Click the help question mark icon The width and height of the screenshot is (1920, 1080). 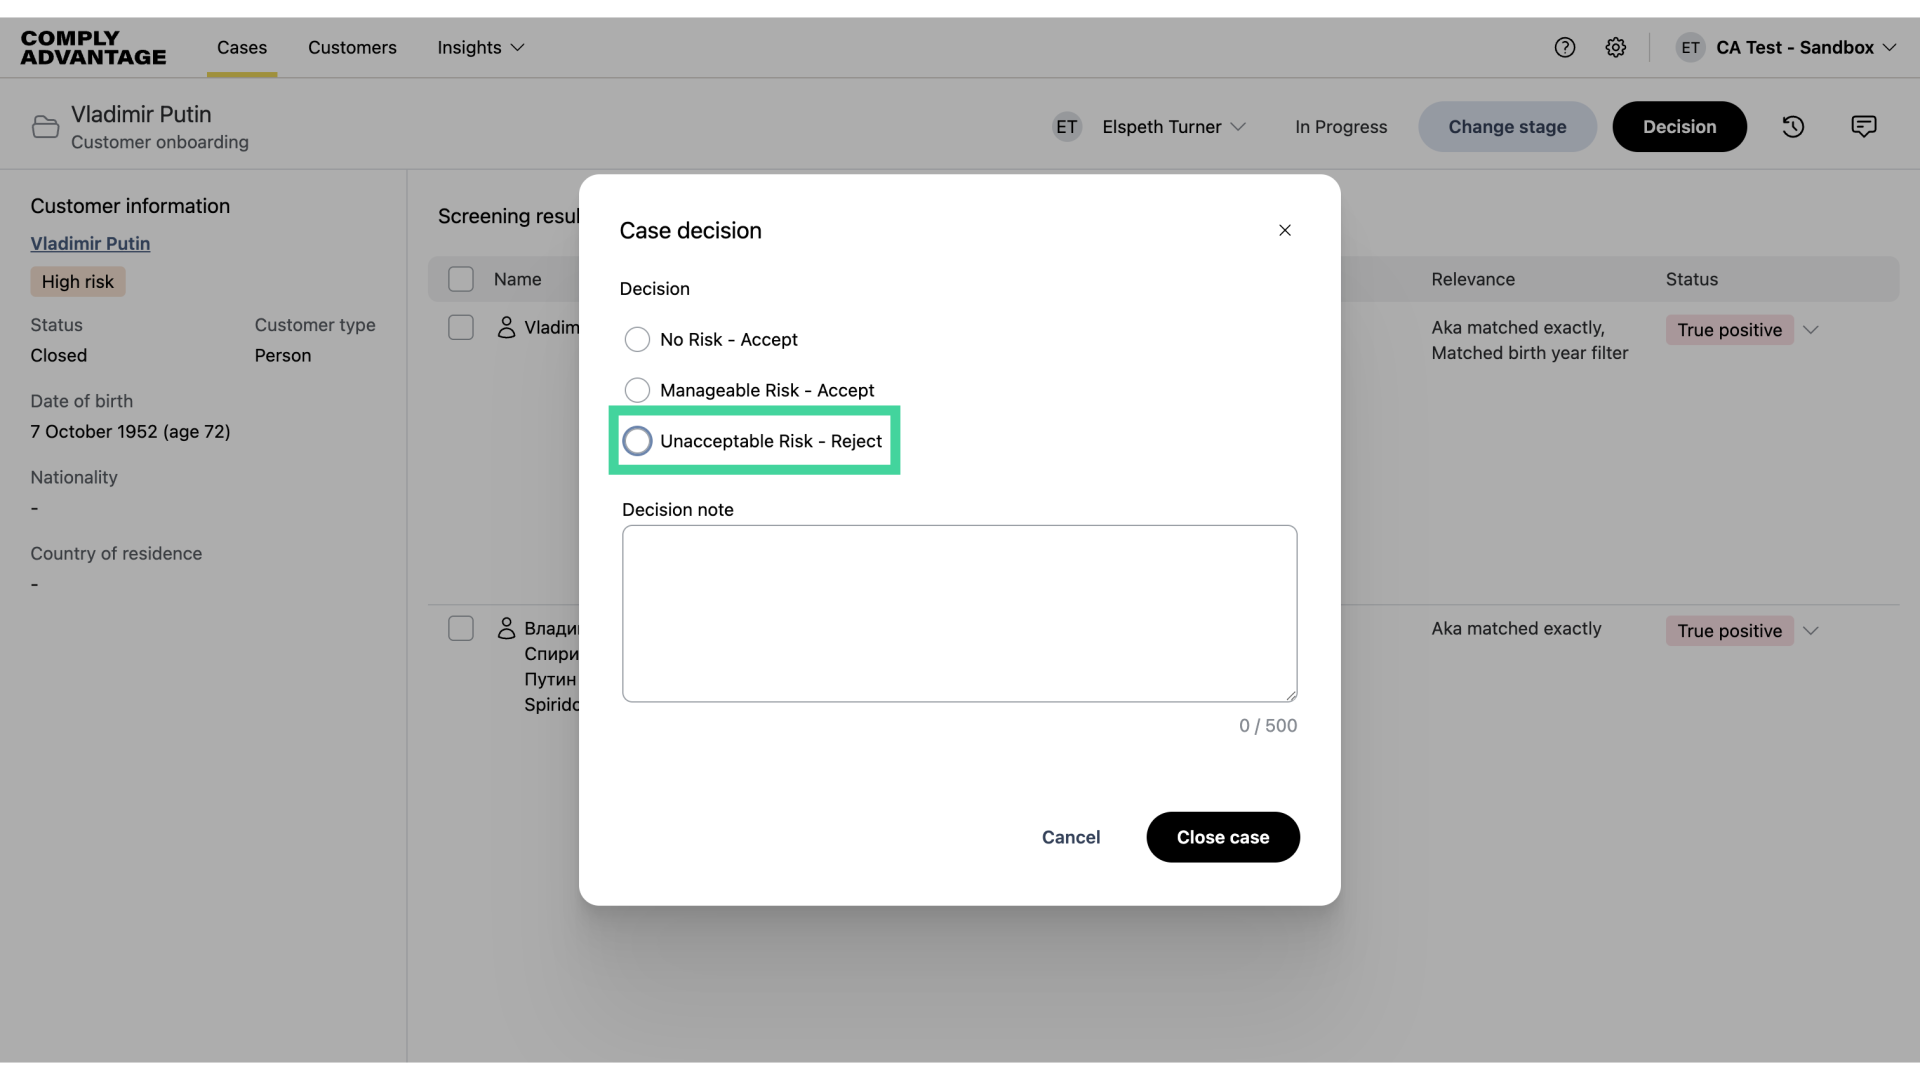pyautogui.click(x=1564, y=47)
